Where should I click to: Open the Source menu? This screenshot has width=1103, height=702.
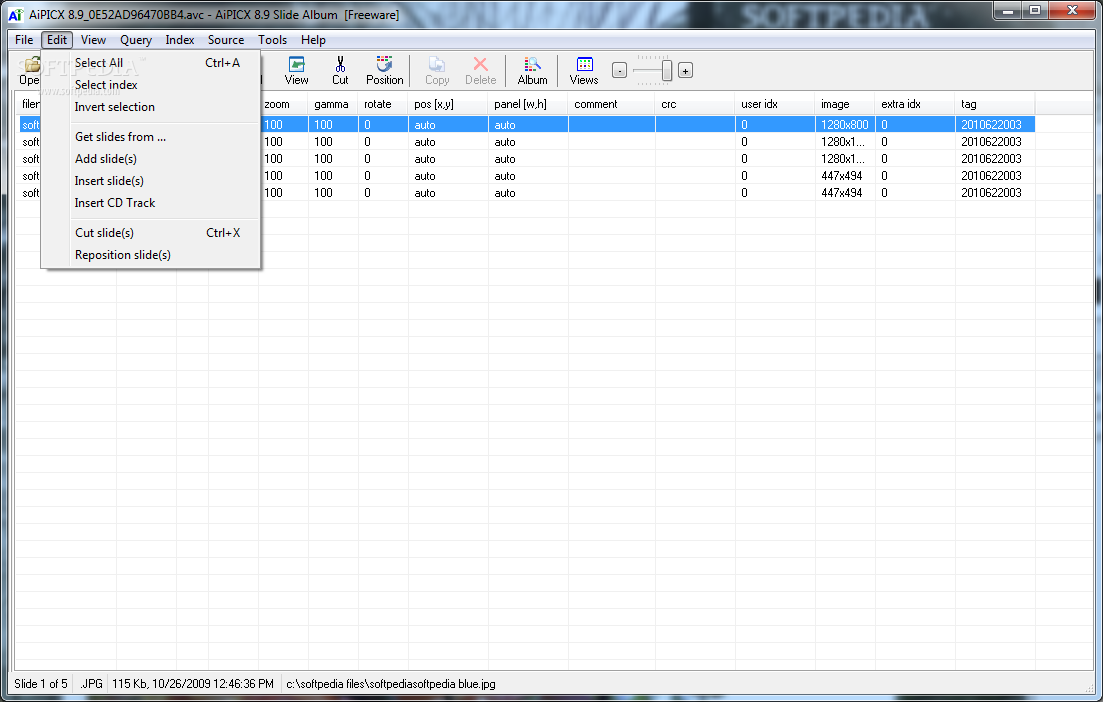[x=226, y=40]
